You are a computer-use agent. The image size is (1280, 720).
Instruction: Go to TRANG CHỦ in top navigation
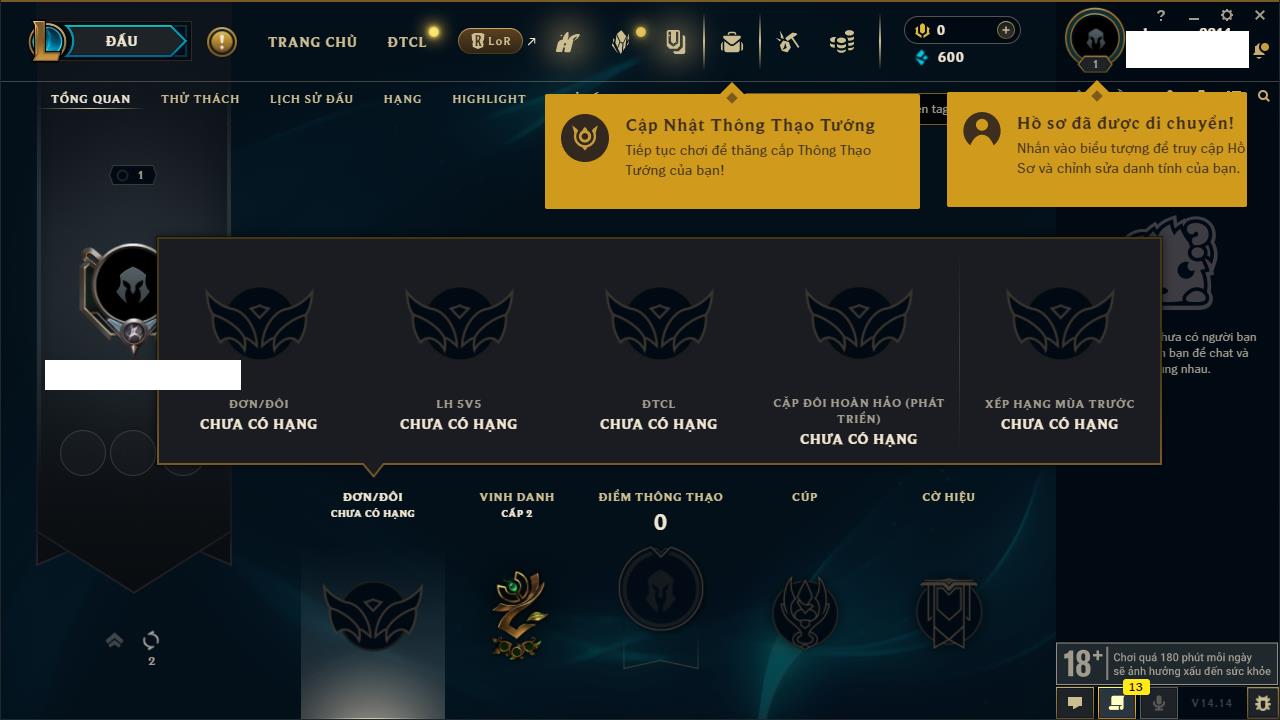312,42
